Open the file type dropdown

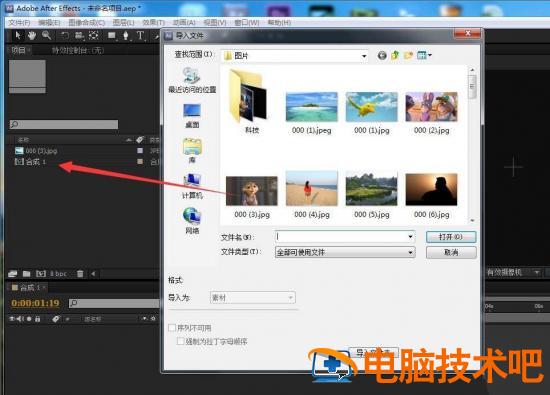click(345, 252)
